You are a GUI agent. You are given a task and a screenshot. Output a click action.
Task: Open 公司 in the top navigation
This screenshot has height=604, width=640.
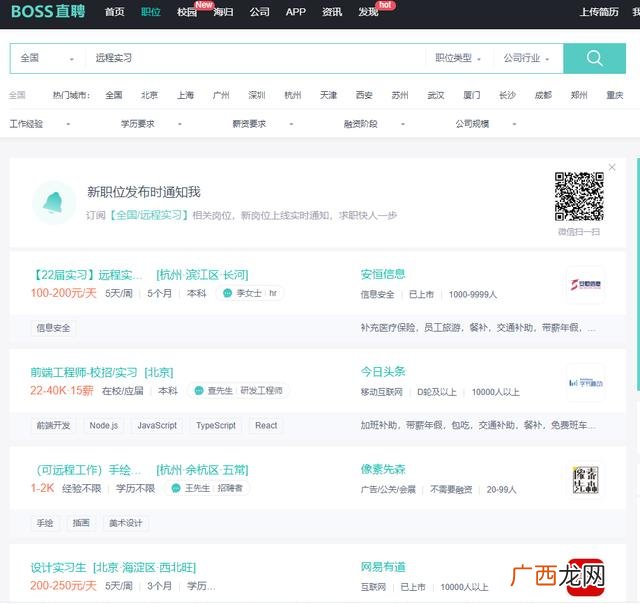tap(260, 12)
